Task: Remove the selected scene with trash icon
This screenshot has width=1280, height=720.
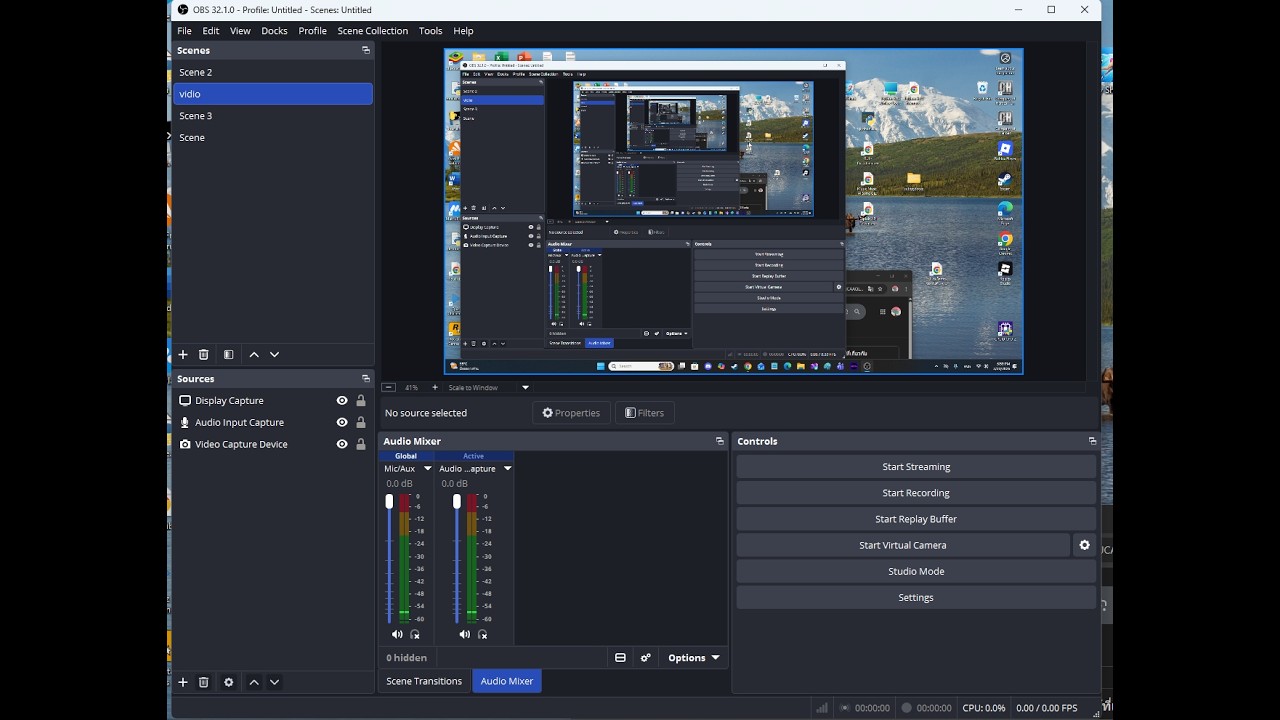Action: [x=204, y=355]
